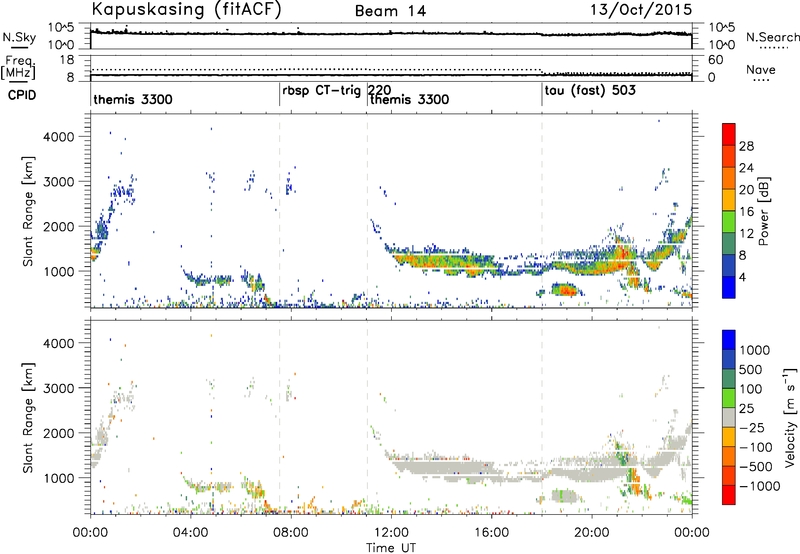Click the 18 MHz frequency tick label
Viewport: 800px width, 554px height.
pyautogui.click(x=67, y=60)
